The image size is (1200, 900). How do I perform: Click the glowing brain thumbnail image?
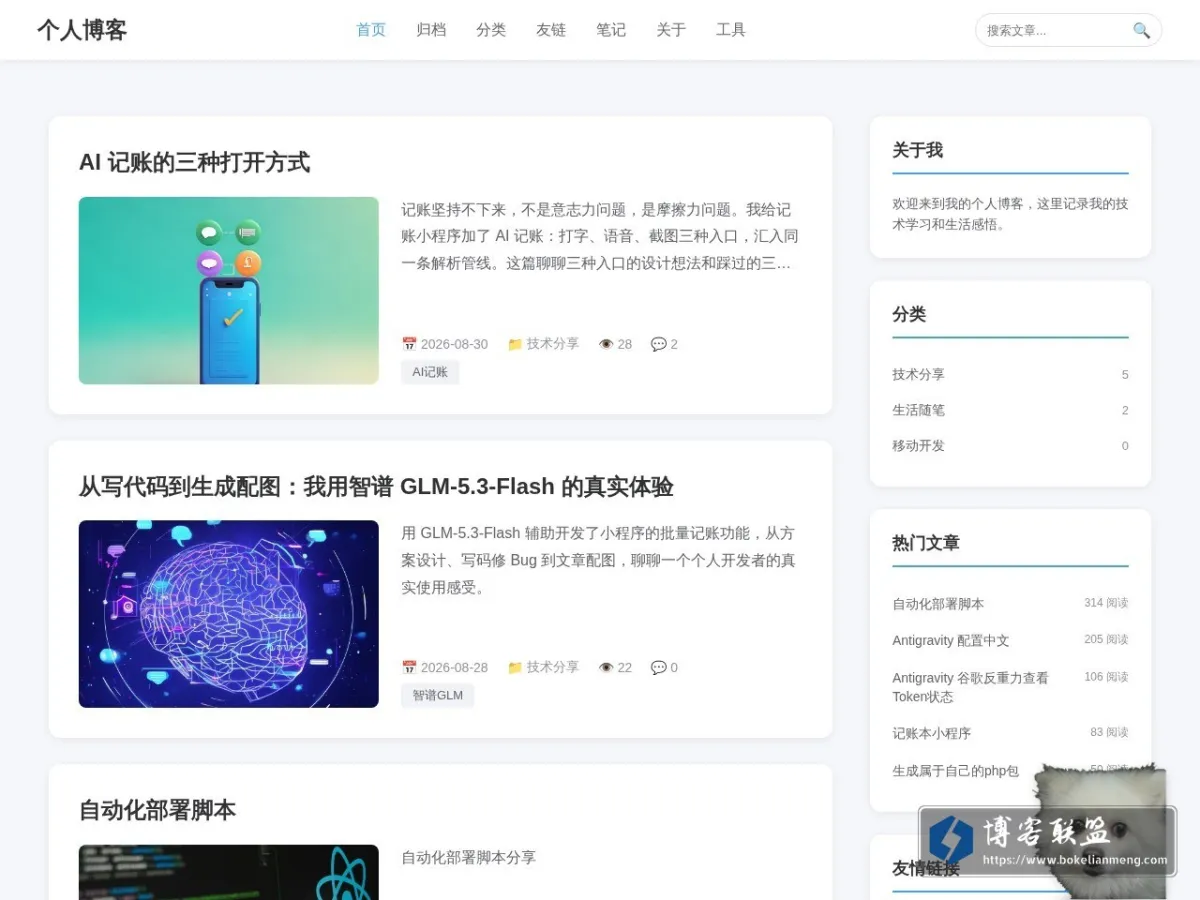click(x=229, y=614)
